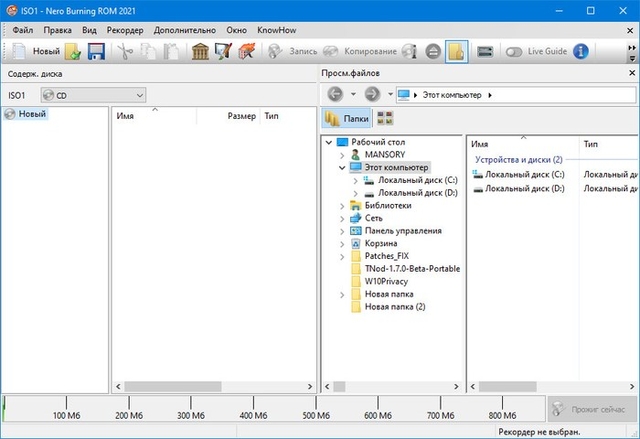Click the highlighted file browser toggle icon

coord(456,51)
